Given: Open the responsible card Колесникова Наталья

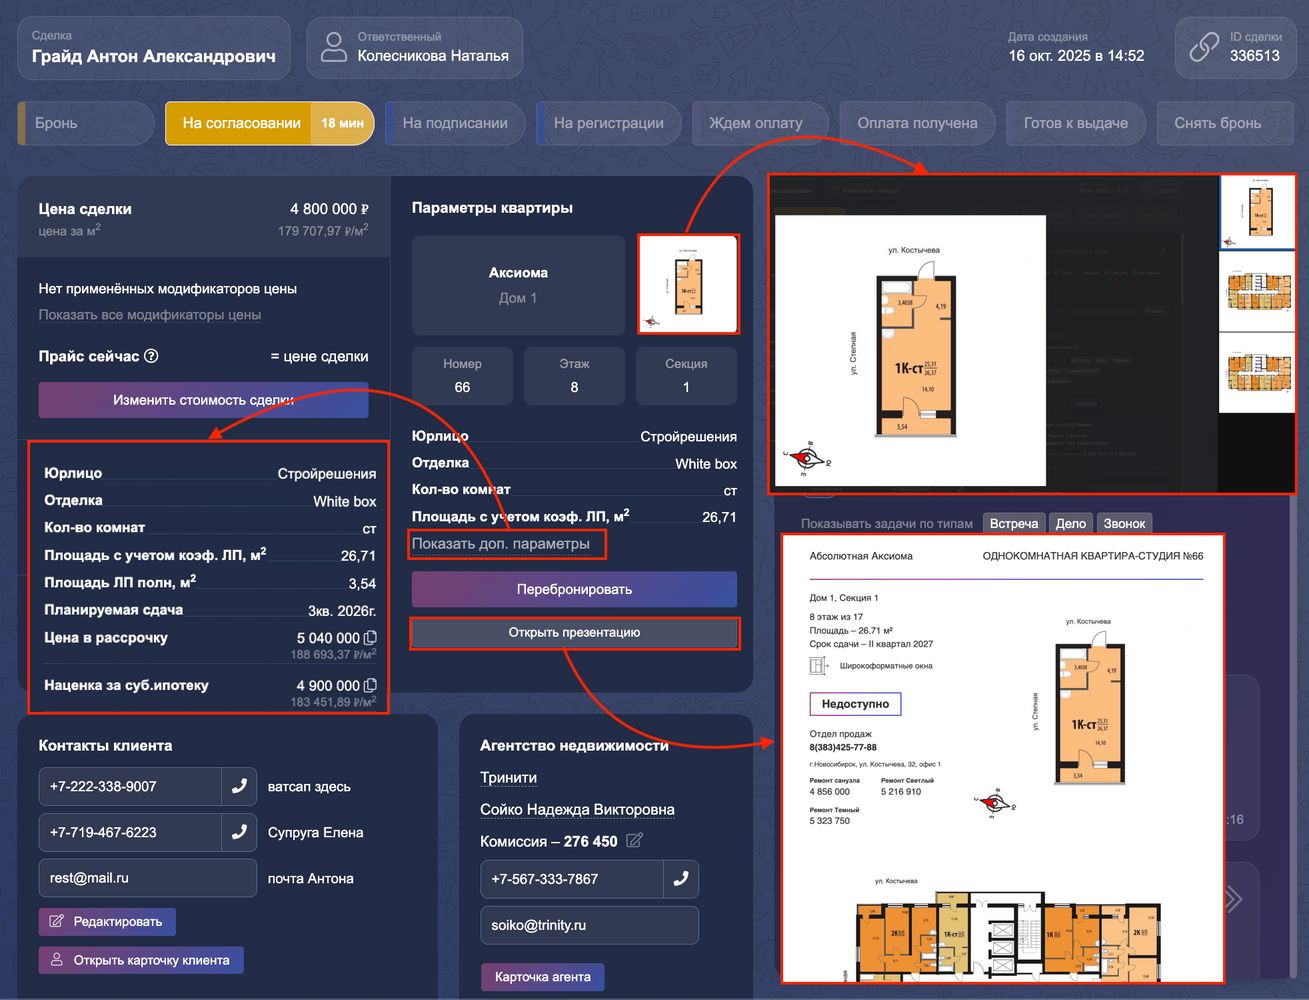Looking at the screenshot, I should (415, 48).
